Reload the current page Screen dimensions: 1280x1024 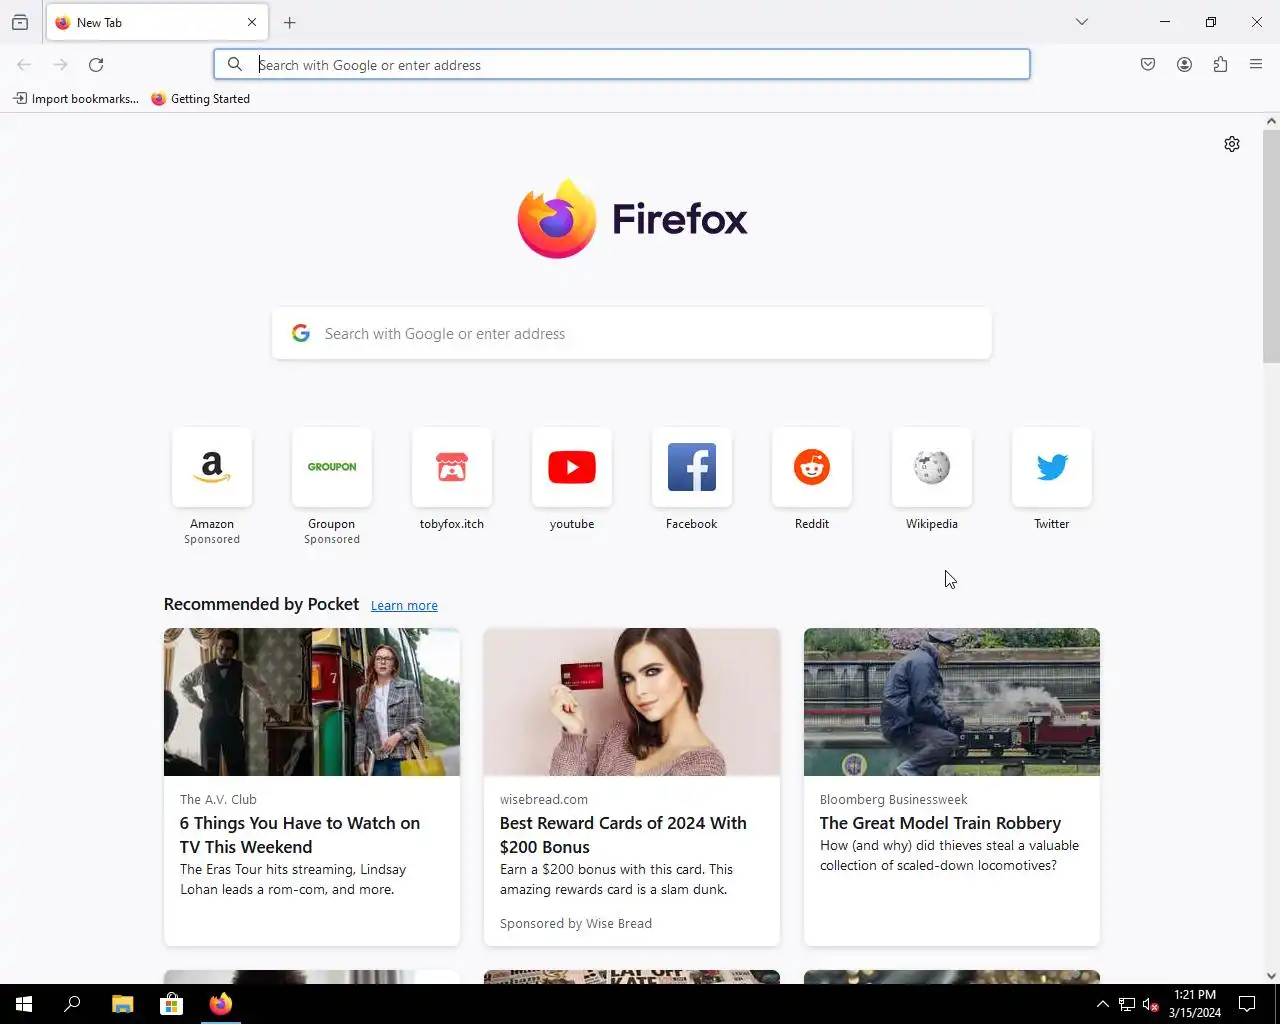[x=96, y=65]
